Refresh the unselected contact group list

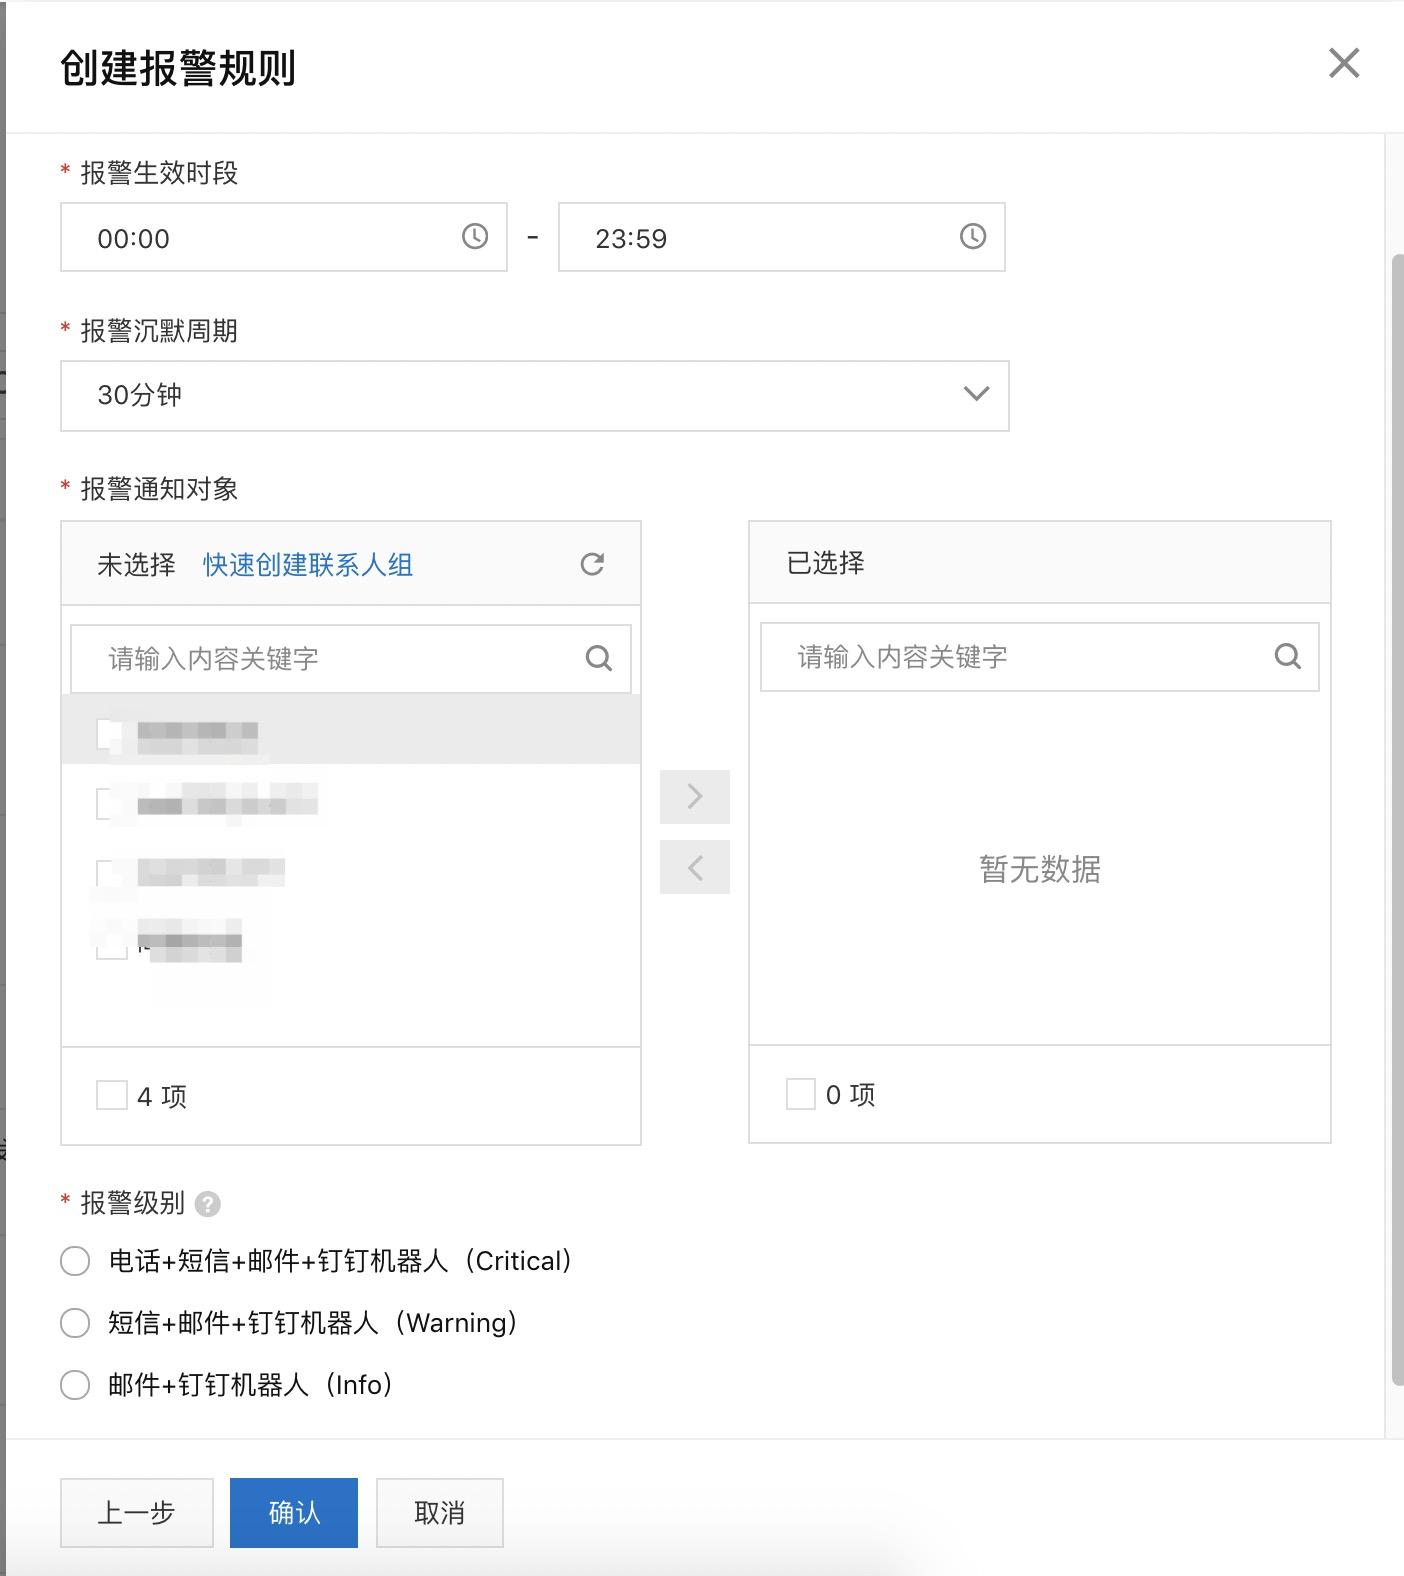click(x=592, y=564)
